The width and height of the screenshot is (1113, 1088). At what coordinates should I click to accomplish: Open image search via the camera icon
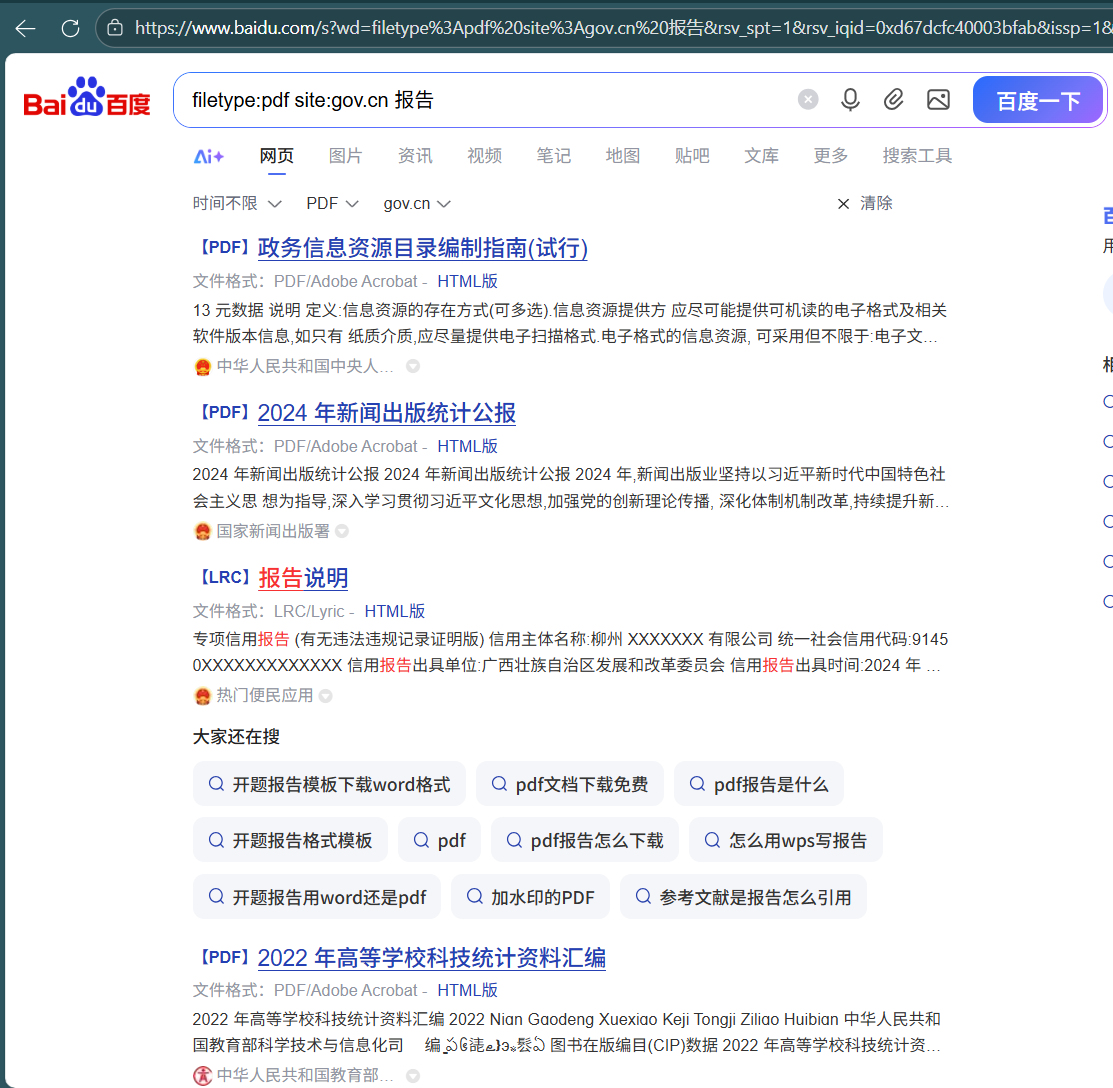coord(938,99)
